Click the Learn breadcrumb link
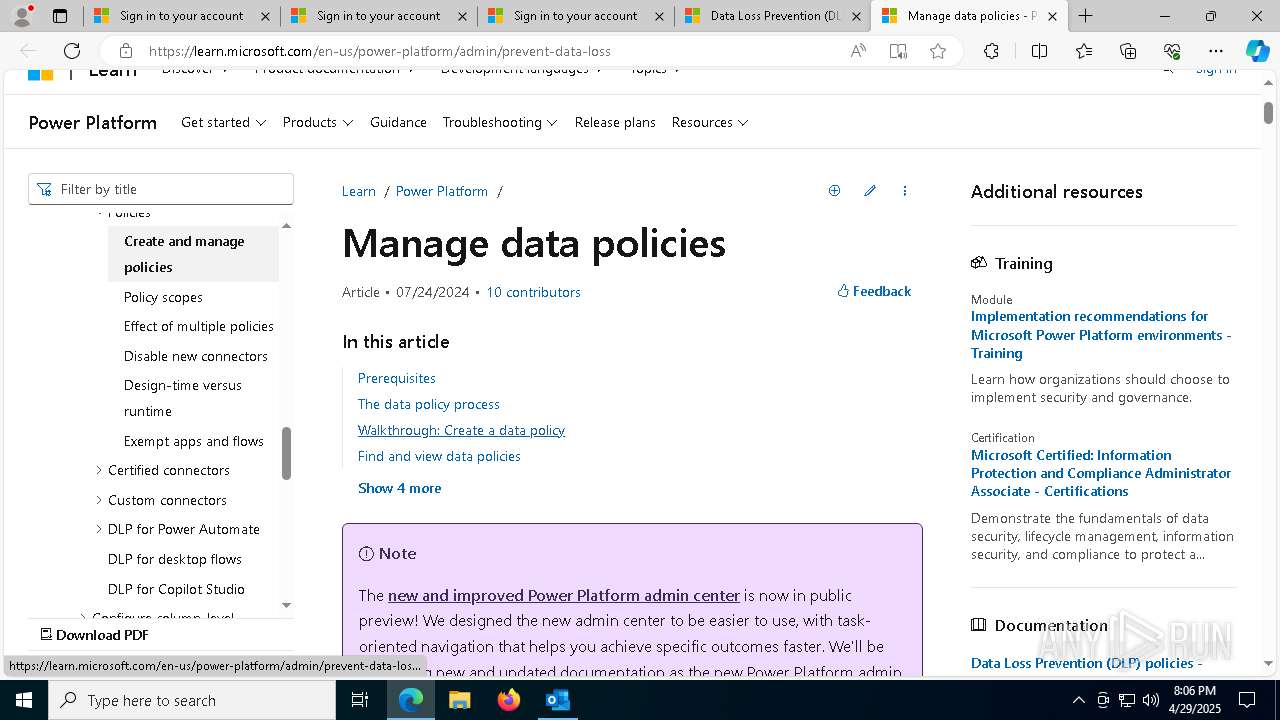 pos(359,191)
